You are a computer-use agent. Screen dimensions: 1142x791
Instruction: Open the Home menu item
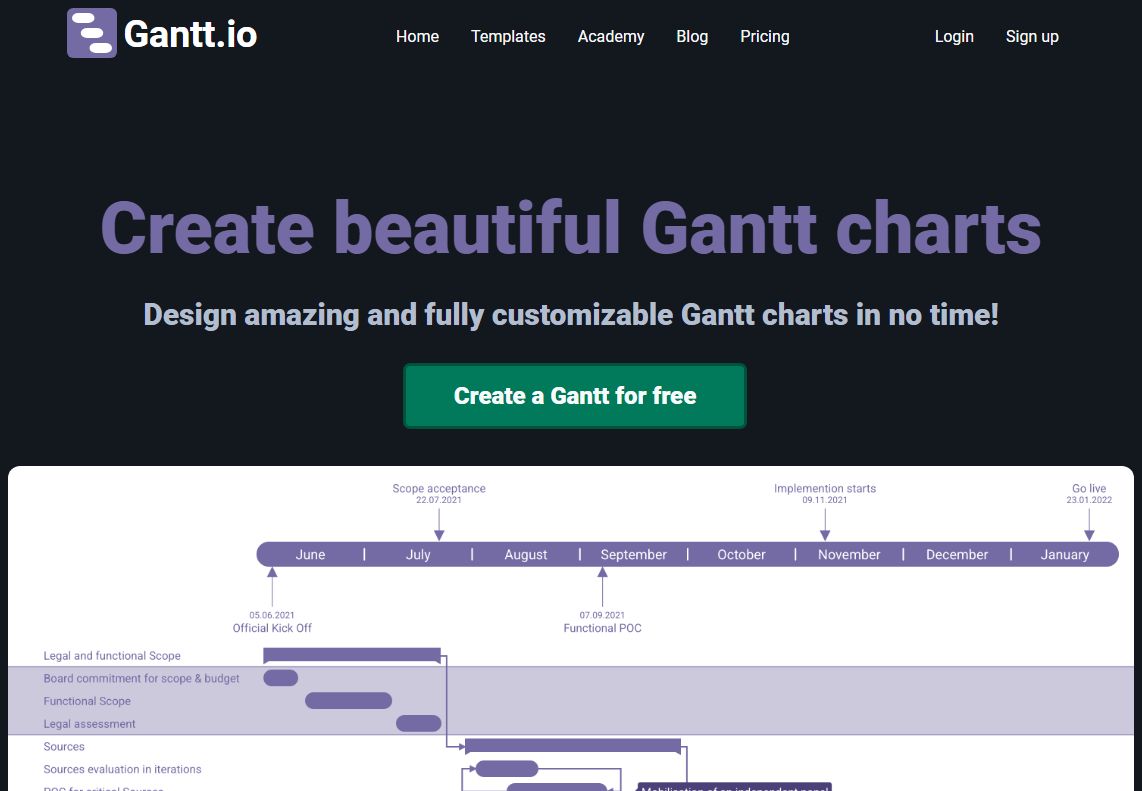pyautogui.click(x=417, y=36)
